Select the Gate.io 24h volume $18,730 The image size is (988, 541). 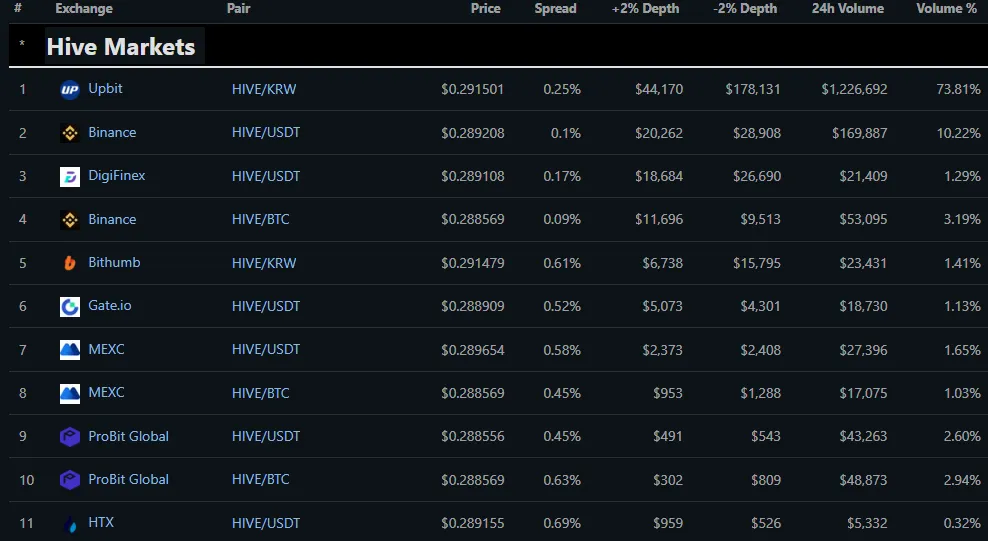click(863, 307)
